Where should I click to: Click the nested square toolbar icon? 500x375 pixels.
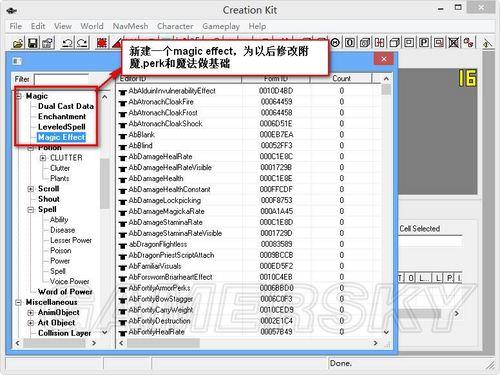(x=409, y=42)
